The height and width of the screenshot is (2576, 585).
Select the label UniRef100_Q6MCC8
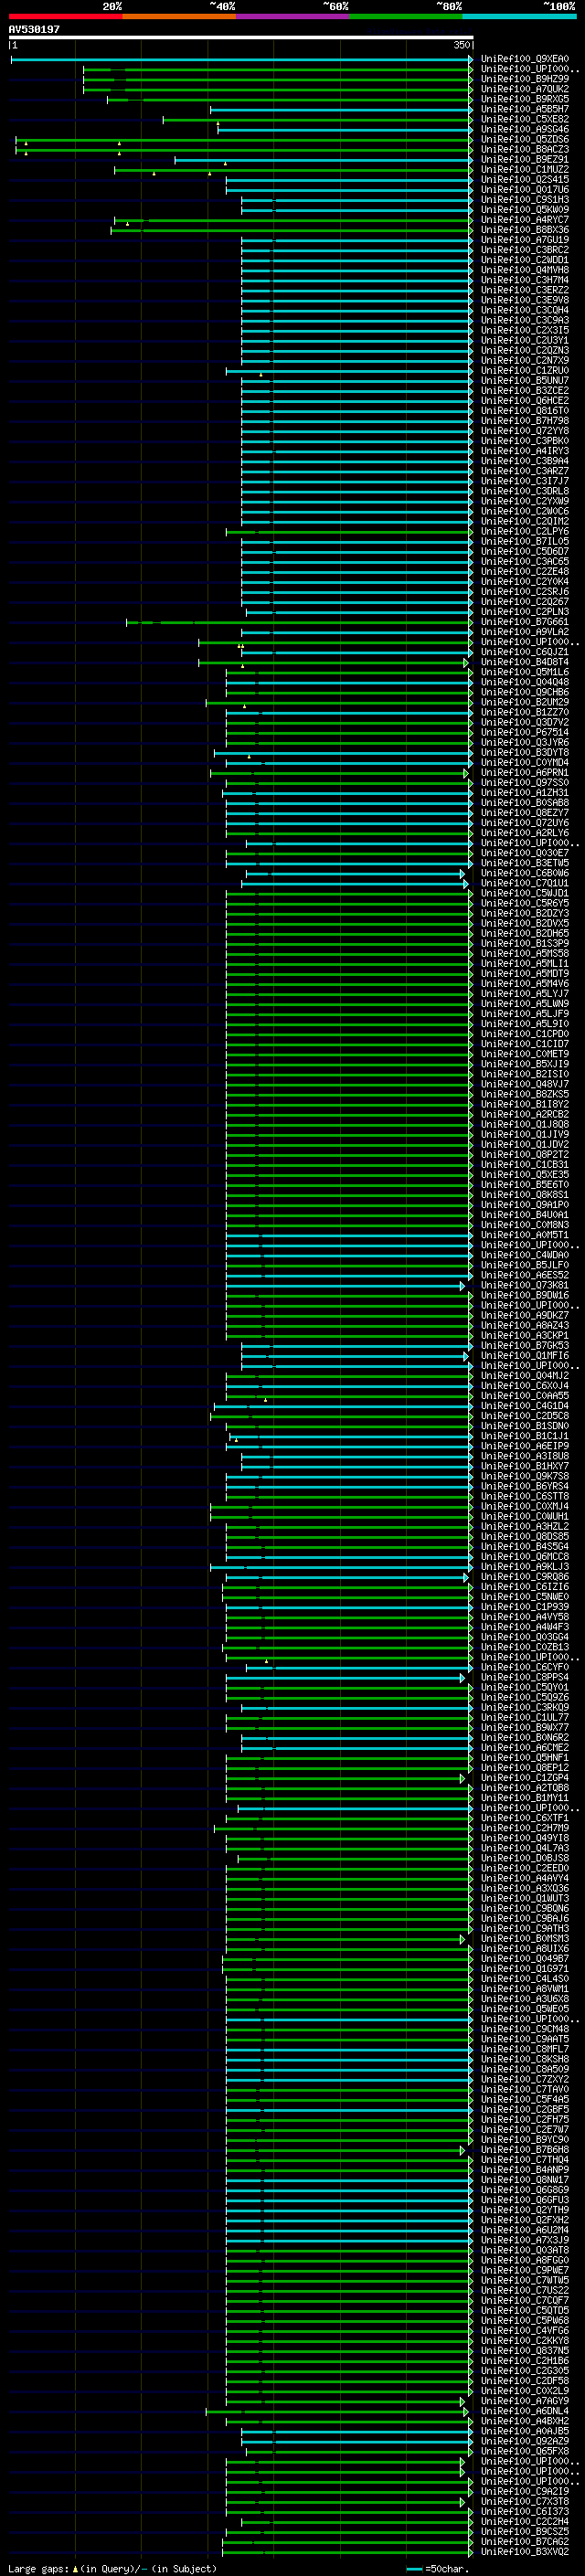[x=525, y=1556]
